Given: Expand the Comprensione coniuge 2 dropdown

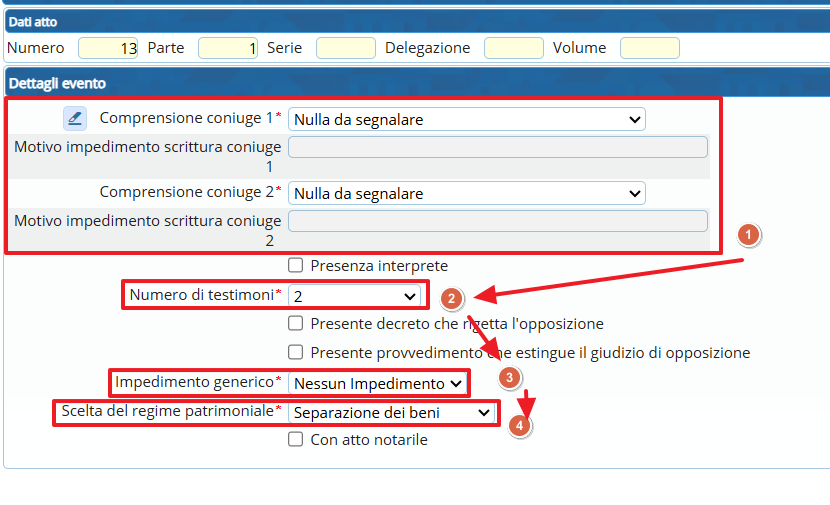Looking at the screenshot, I should (x=466, y=193).
